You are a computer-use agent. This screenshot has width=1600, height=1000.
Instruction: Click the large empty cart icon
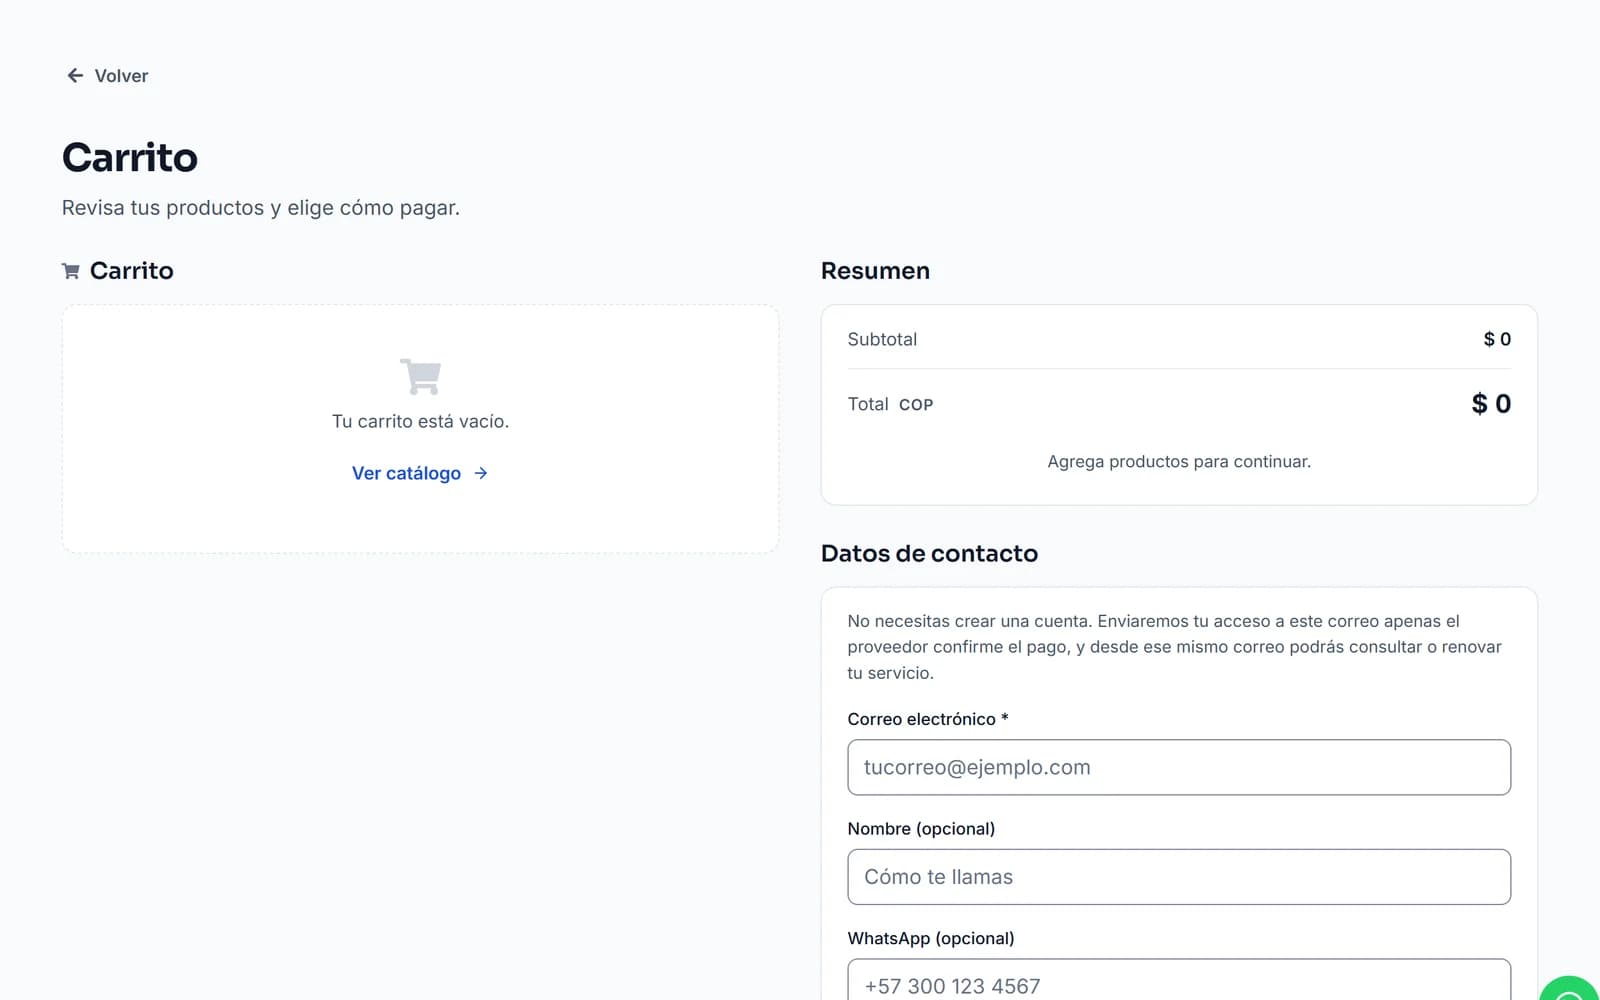coord(420,377)
